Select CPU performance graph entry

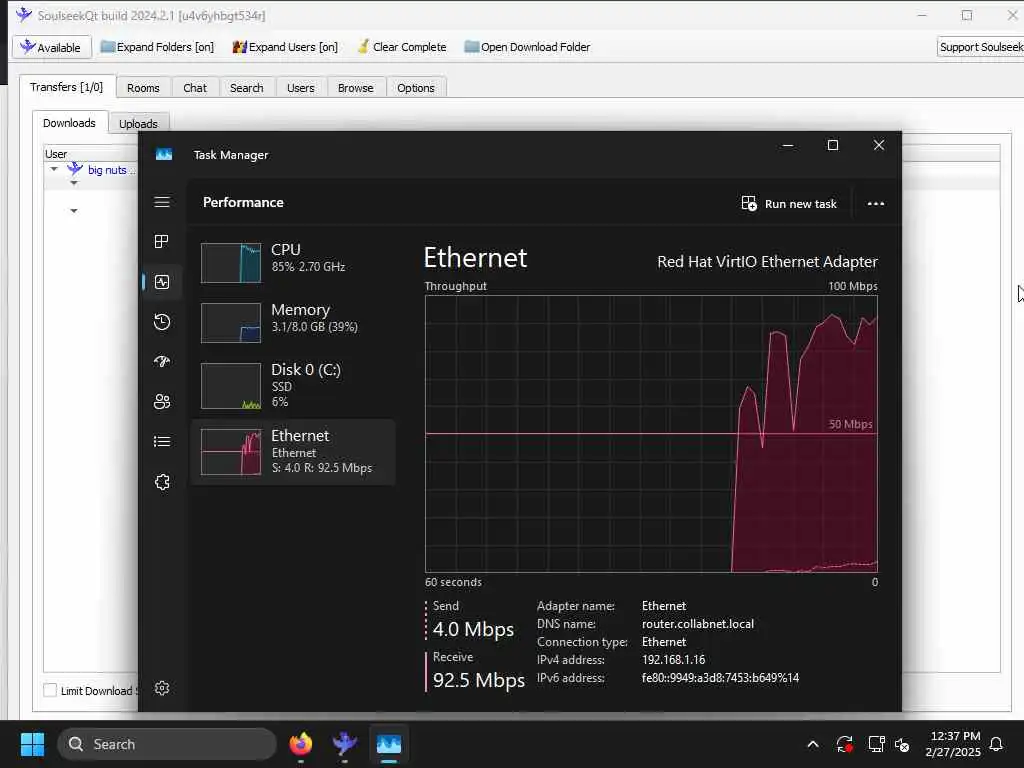[293, 263]
